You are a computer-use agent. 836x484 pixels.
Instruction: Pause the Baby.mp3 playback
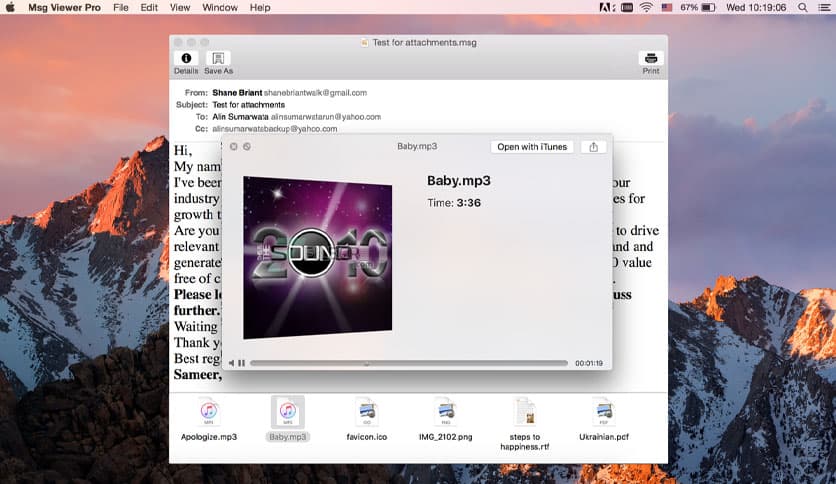coord(242,363)
